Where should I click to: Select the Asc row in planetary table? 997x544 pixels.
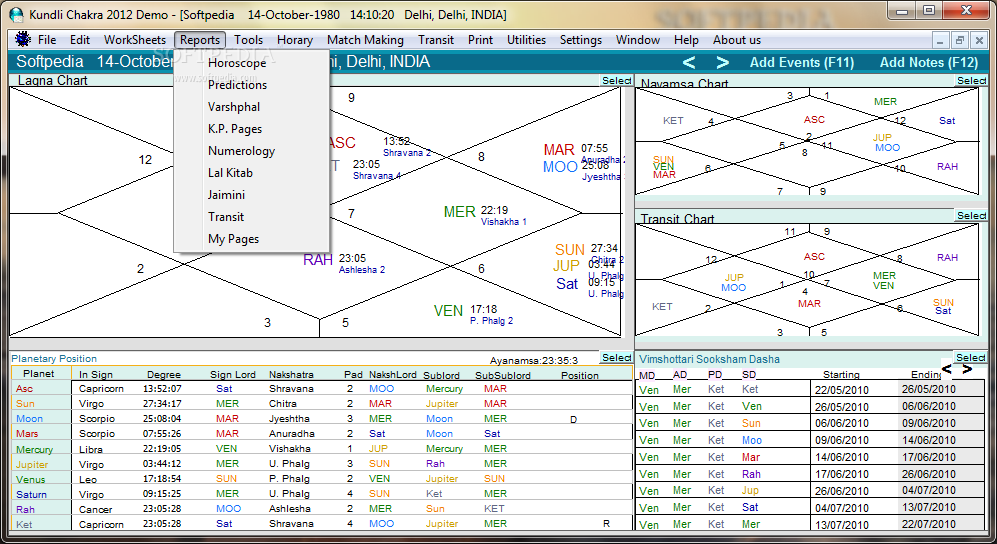pyautogui.click(x=322, y=388)
